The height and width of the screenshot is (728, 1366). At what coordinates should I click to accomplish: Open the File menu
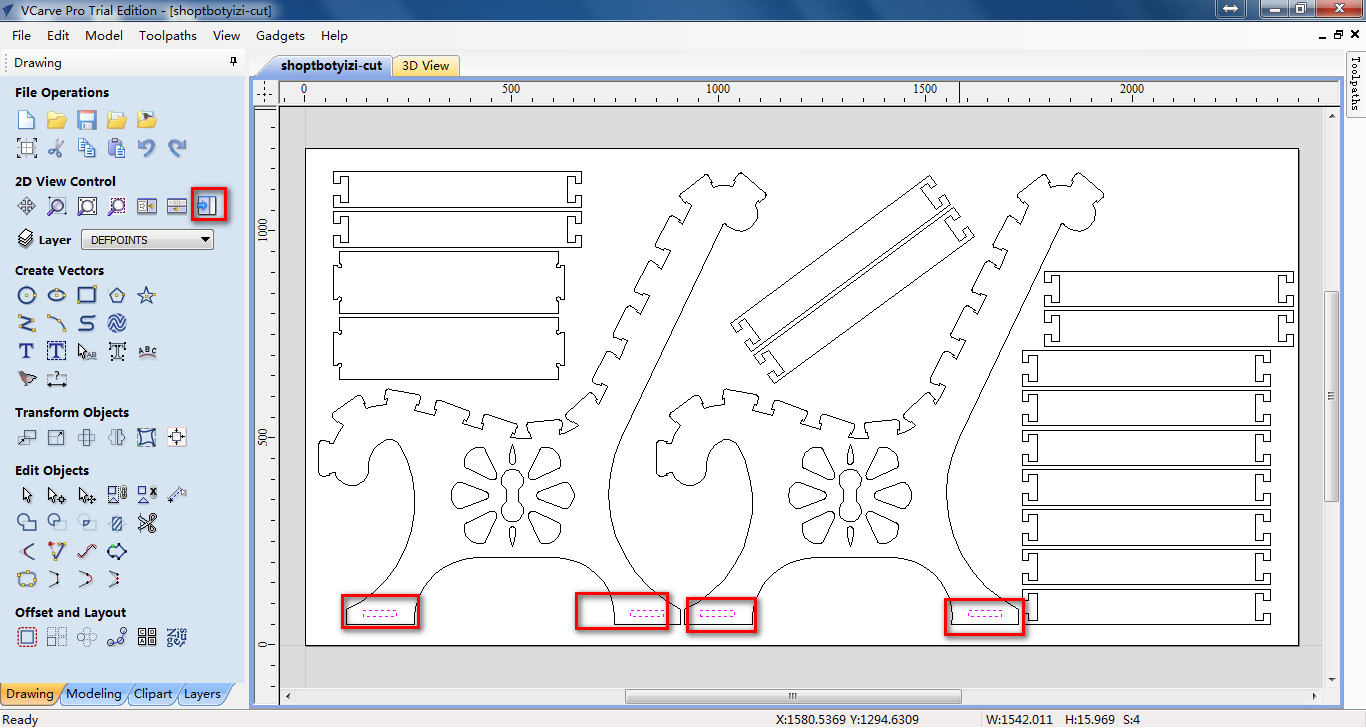(21, 35)
